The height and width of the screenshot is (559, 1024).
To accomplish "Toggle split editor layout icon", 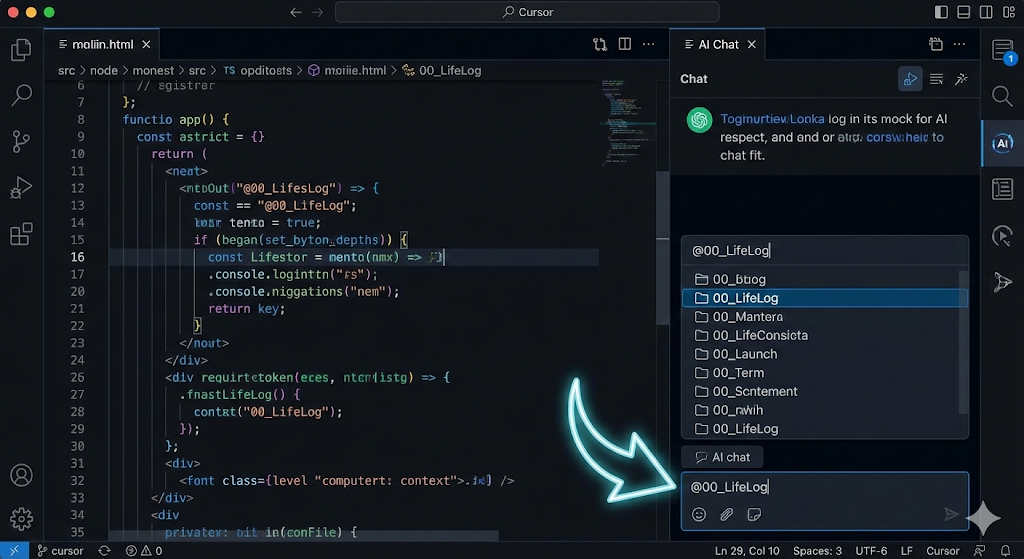I will click(x=625, y=44).
